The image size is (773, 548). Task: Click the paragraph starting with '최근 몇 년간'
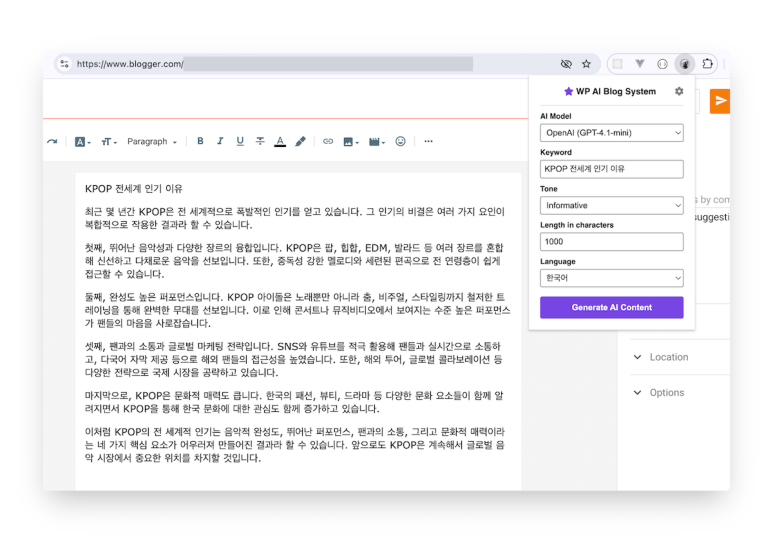point(295,218)
